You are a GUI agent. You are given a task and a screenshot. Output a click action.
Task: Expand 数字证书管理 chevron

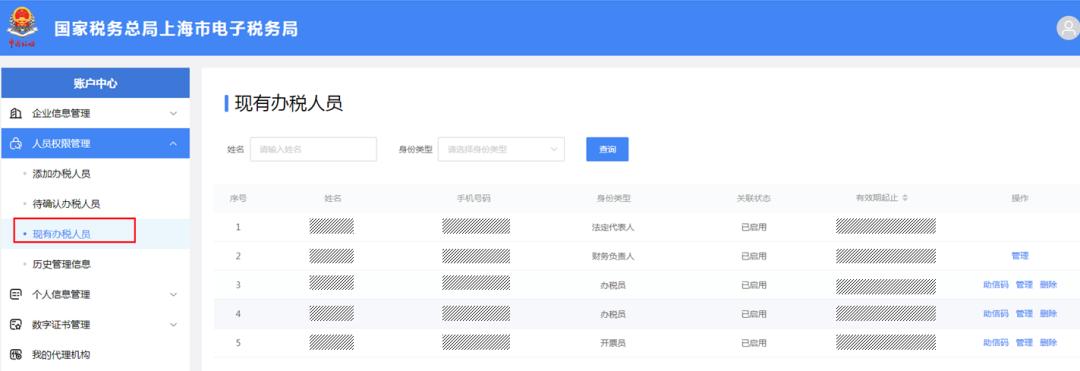tap(174, 325)
